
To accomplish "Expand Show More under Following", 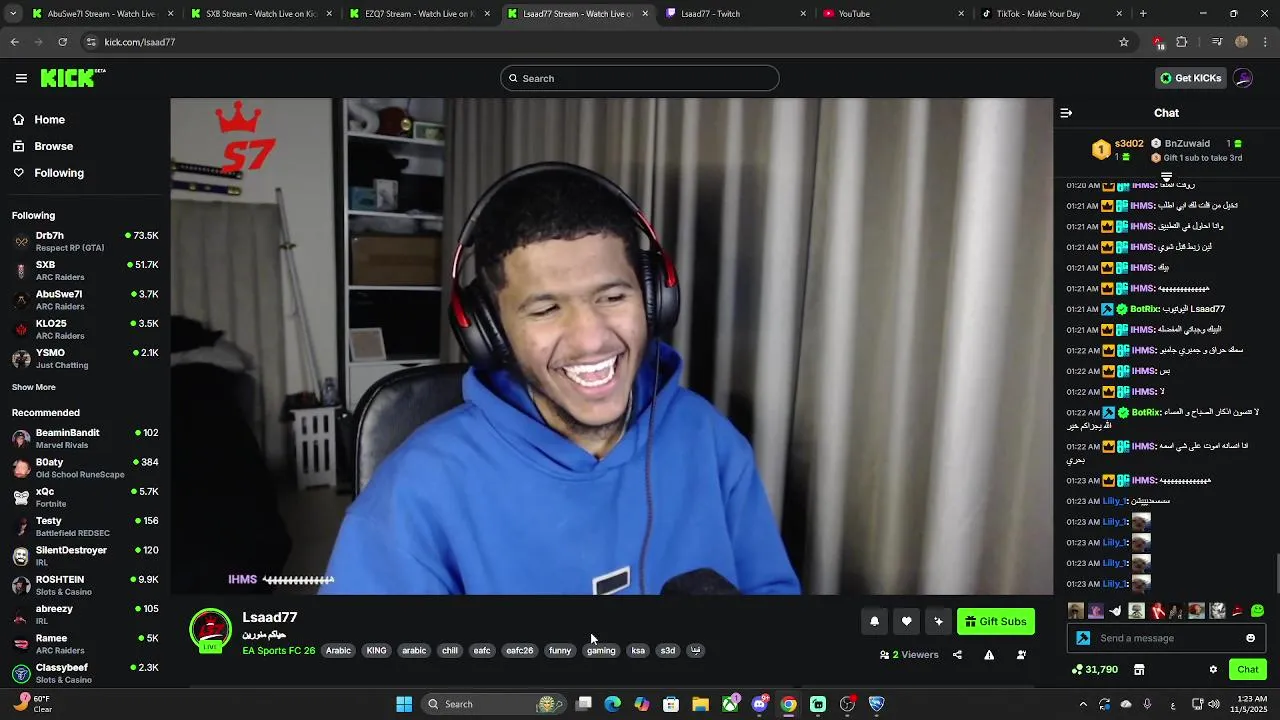I will click(34, 387).
